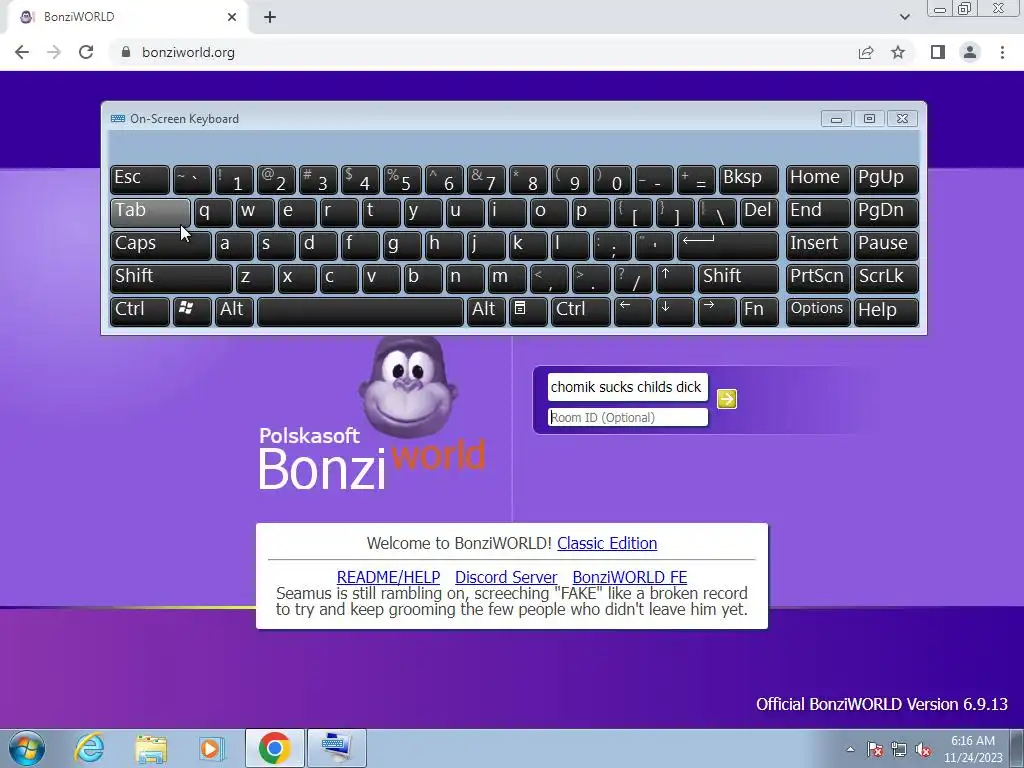The height and width of the screenshot is (768, 1024).
Task: Click the Room ID (Optional) field
Action: [628, 417]
